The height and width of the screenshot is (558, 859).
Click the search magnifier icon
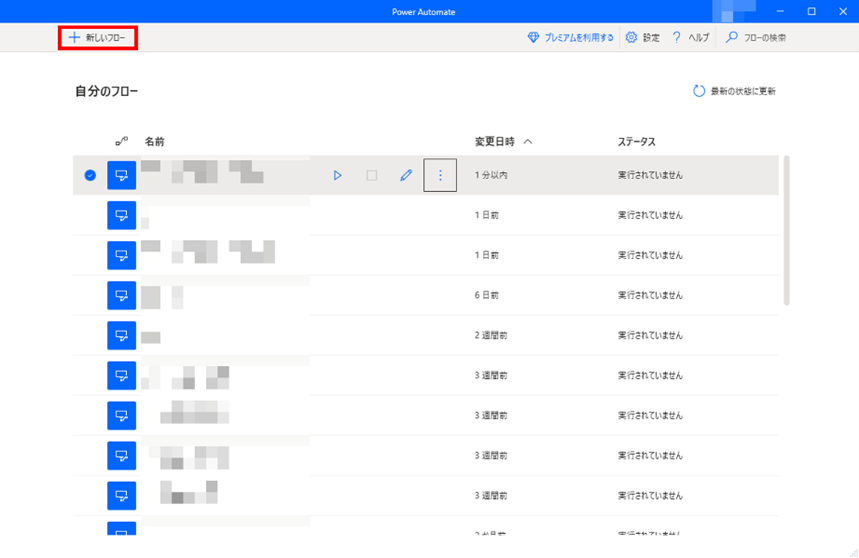(731, 37)
